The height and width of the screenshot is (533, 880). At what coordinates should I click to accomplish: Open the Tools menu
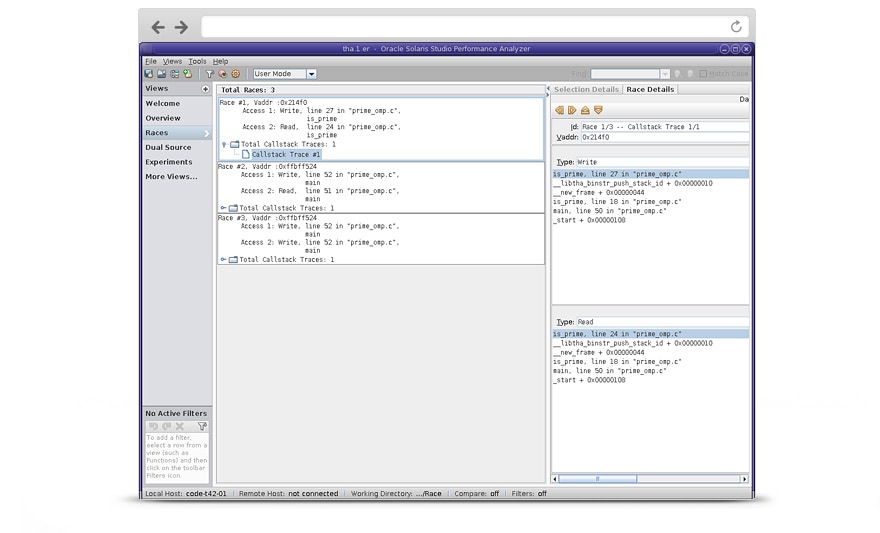(x=198, y=61)
